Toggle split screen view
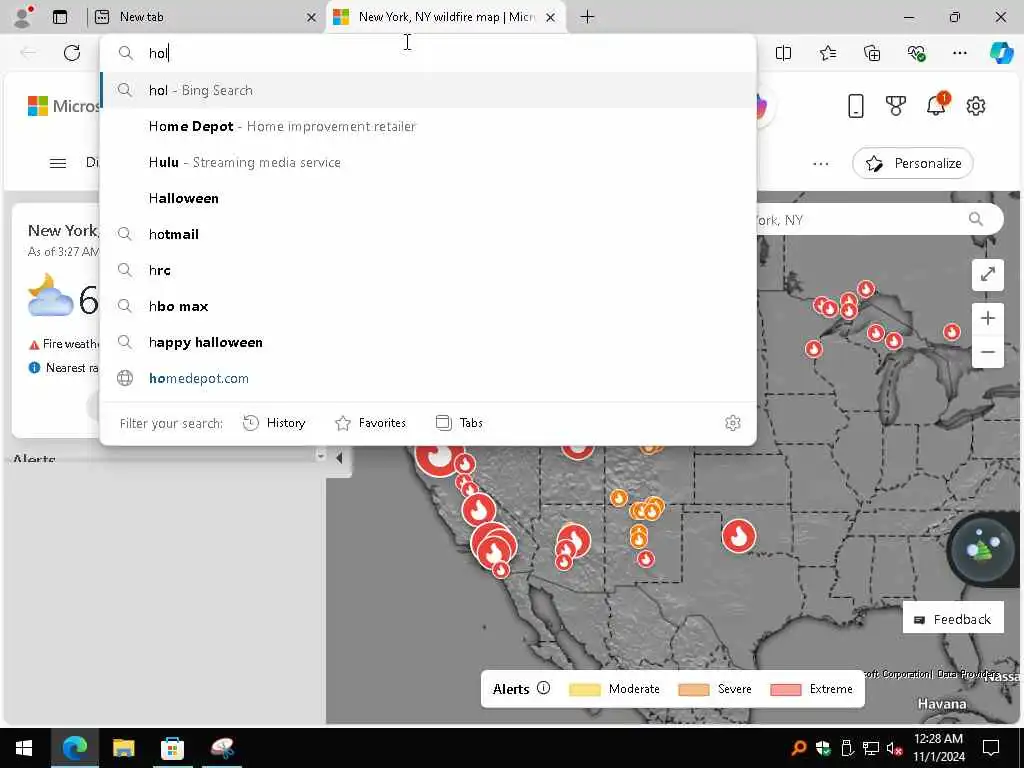The height and width of the screenshot is (768, 1024). (x=783, y=53)
